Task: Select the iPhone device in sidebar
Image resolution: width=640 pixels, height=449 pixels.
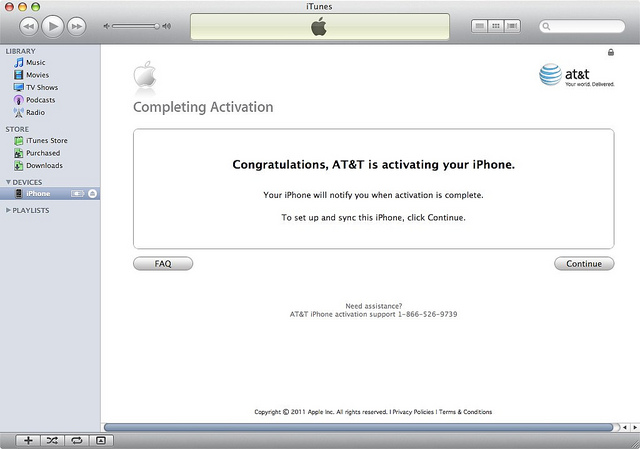Action: [50, 193]
